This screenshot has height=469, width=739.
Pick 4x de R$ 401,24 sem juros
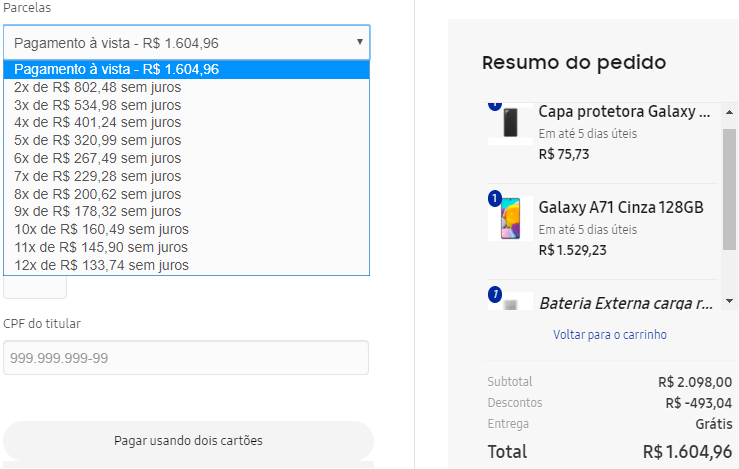97,122
